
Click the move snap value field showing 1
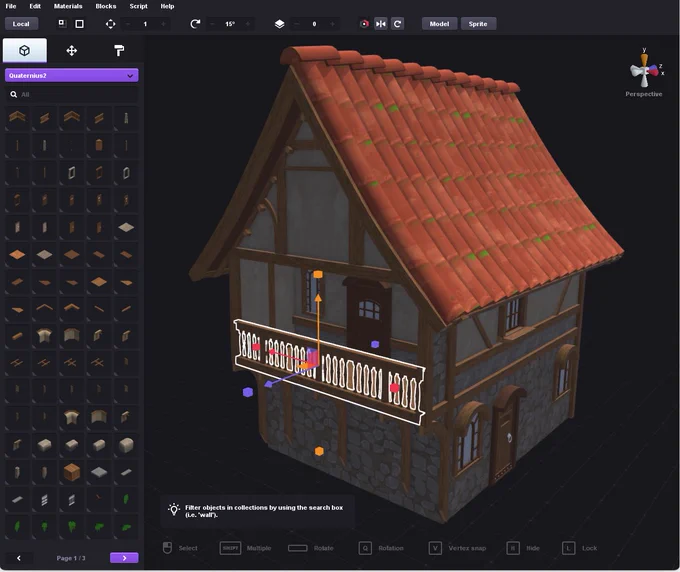[x=145, y=24]
